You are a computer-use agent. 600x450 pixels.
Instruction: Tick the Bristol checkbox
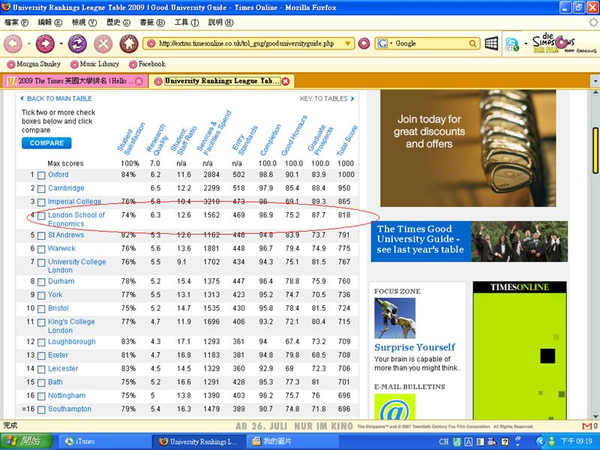click(x=41, y=309)
